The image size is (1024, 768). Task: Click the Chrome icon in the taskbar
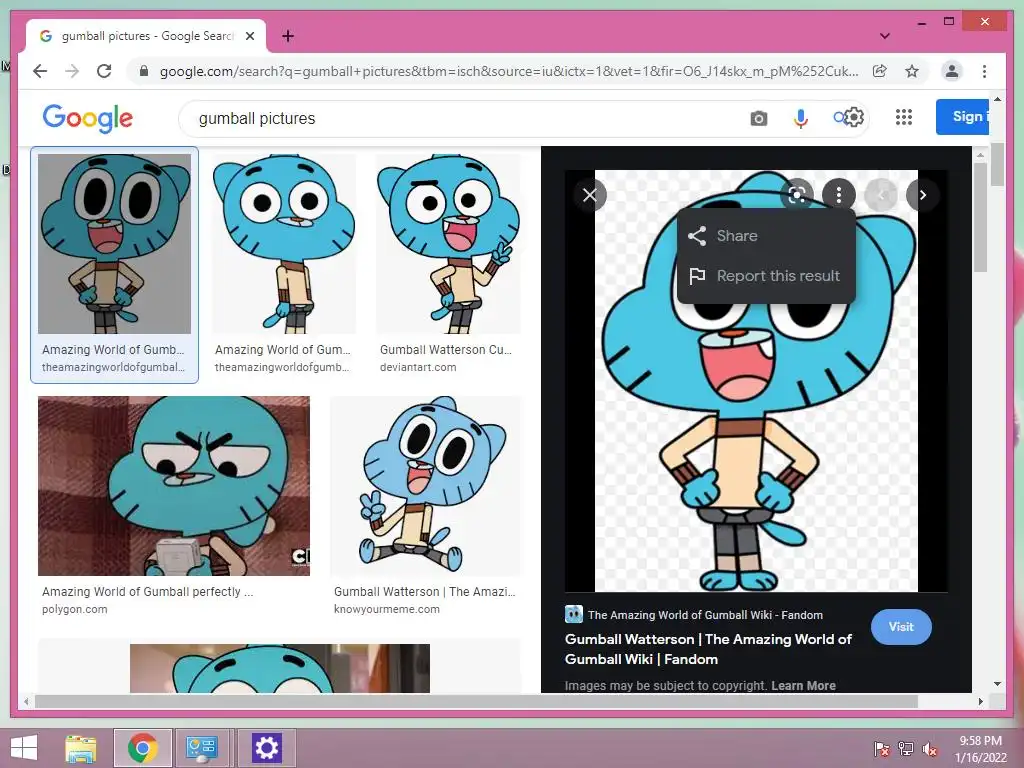click(x=142, y=748)
